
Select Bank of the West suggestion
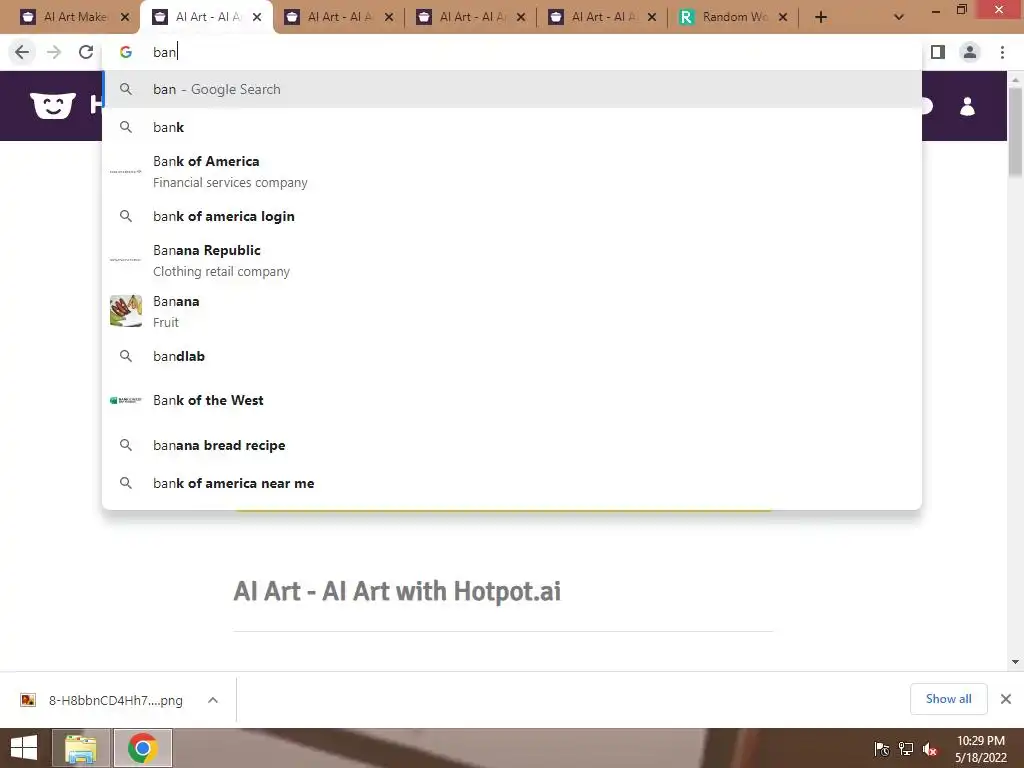[x=512, y=400]
